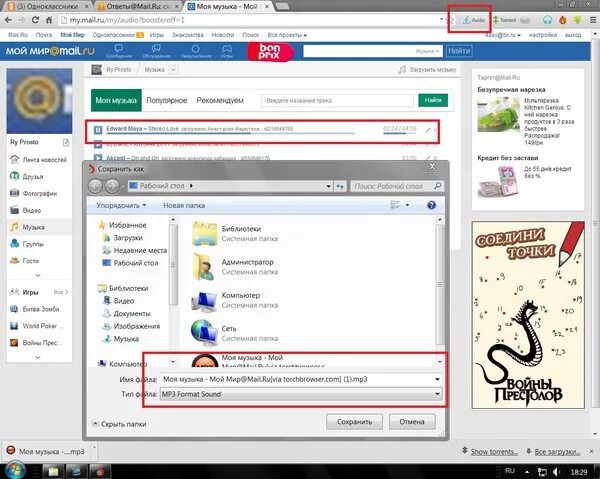
Task: Open the view options dropdown arrow in the dialog
Action: 407,205
